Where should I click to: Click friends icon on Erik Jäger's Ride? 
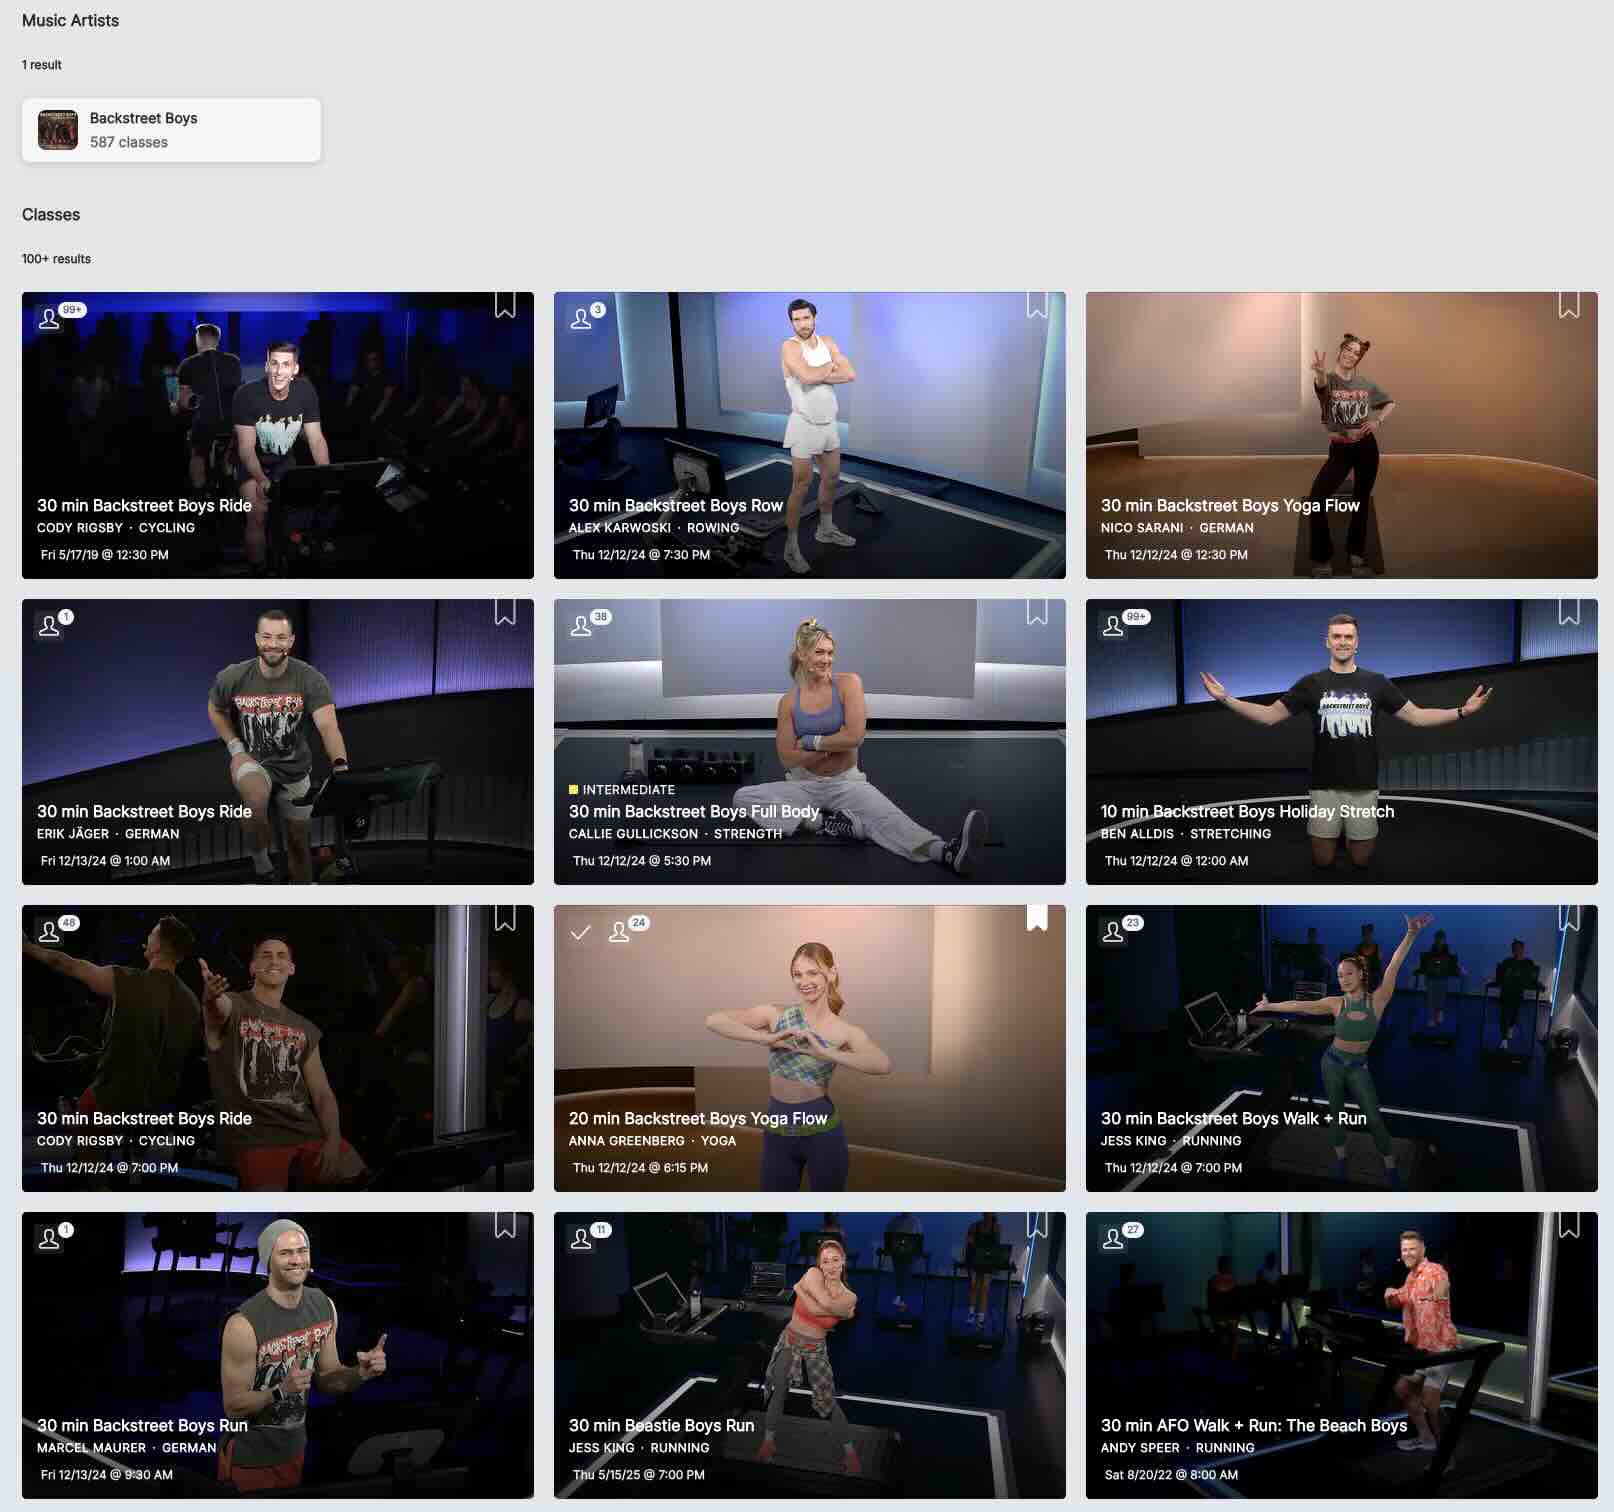49,626
